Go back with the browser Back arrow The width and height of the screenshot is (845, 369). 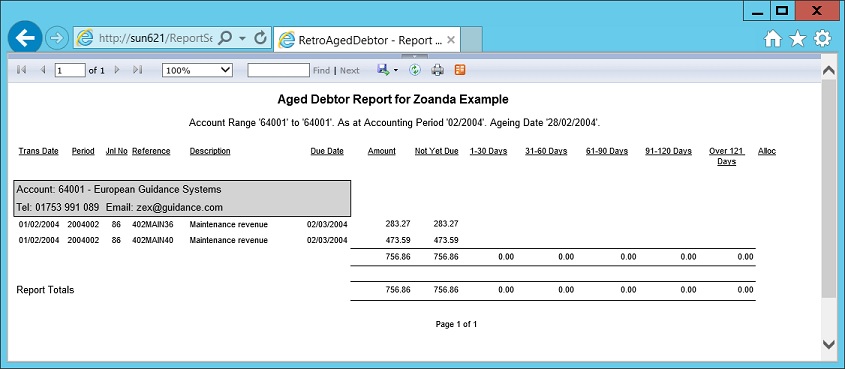[25, 38]
